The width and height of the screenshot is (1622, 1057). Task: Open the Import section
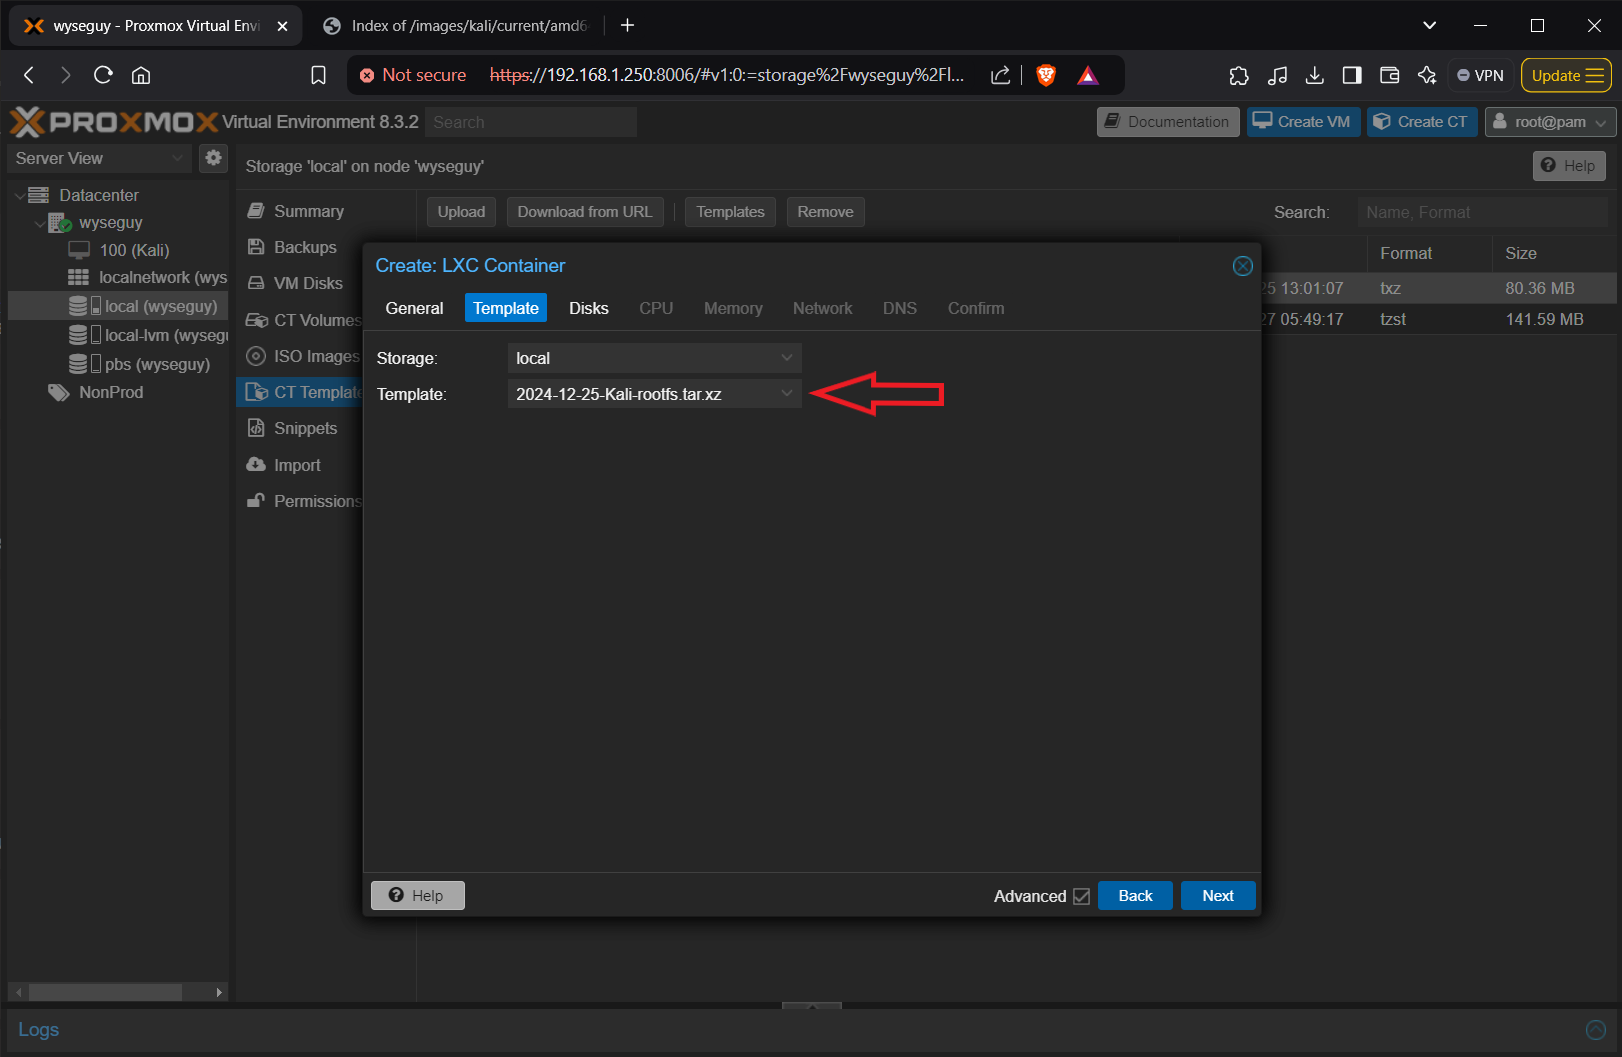pos(297,465)
